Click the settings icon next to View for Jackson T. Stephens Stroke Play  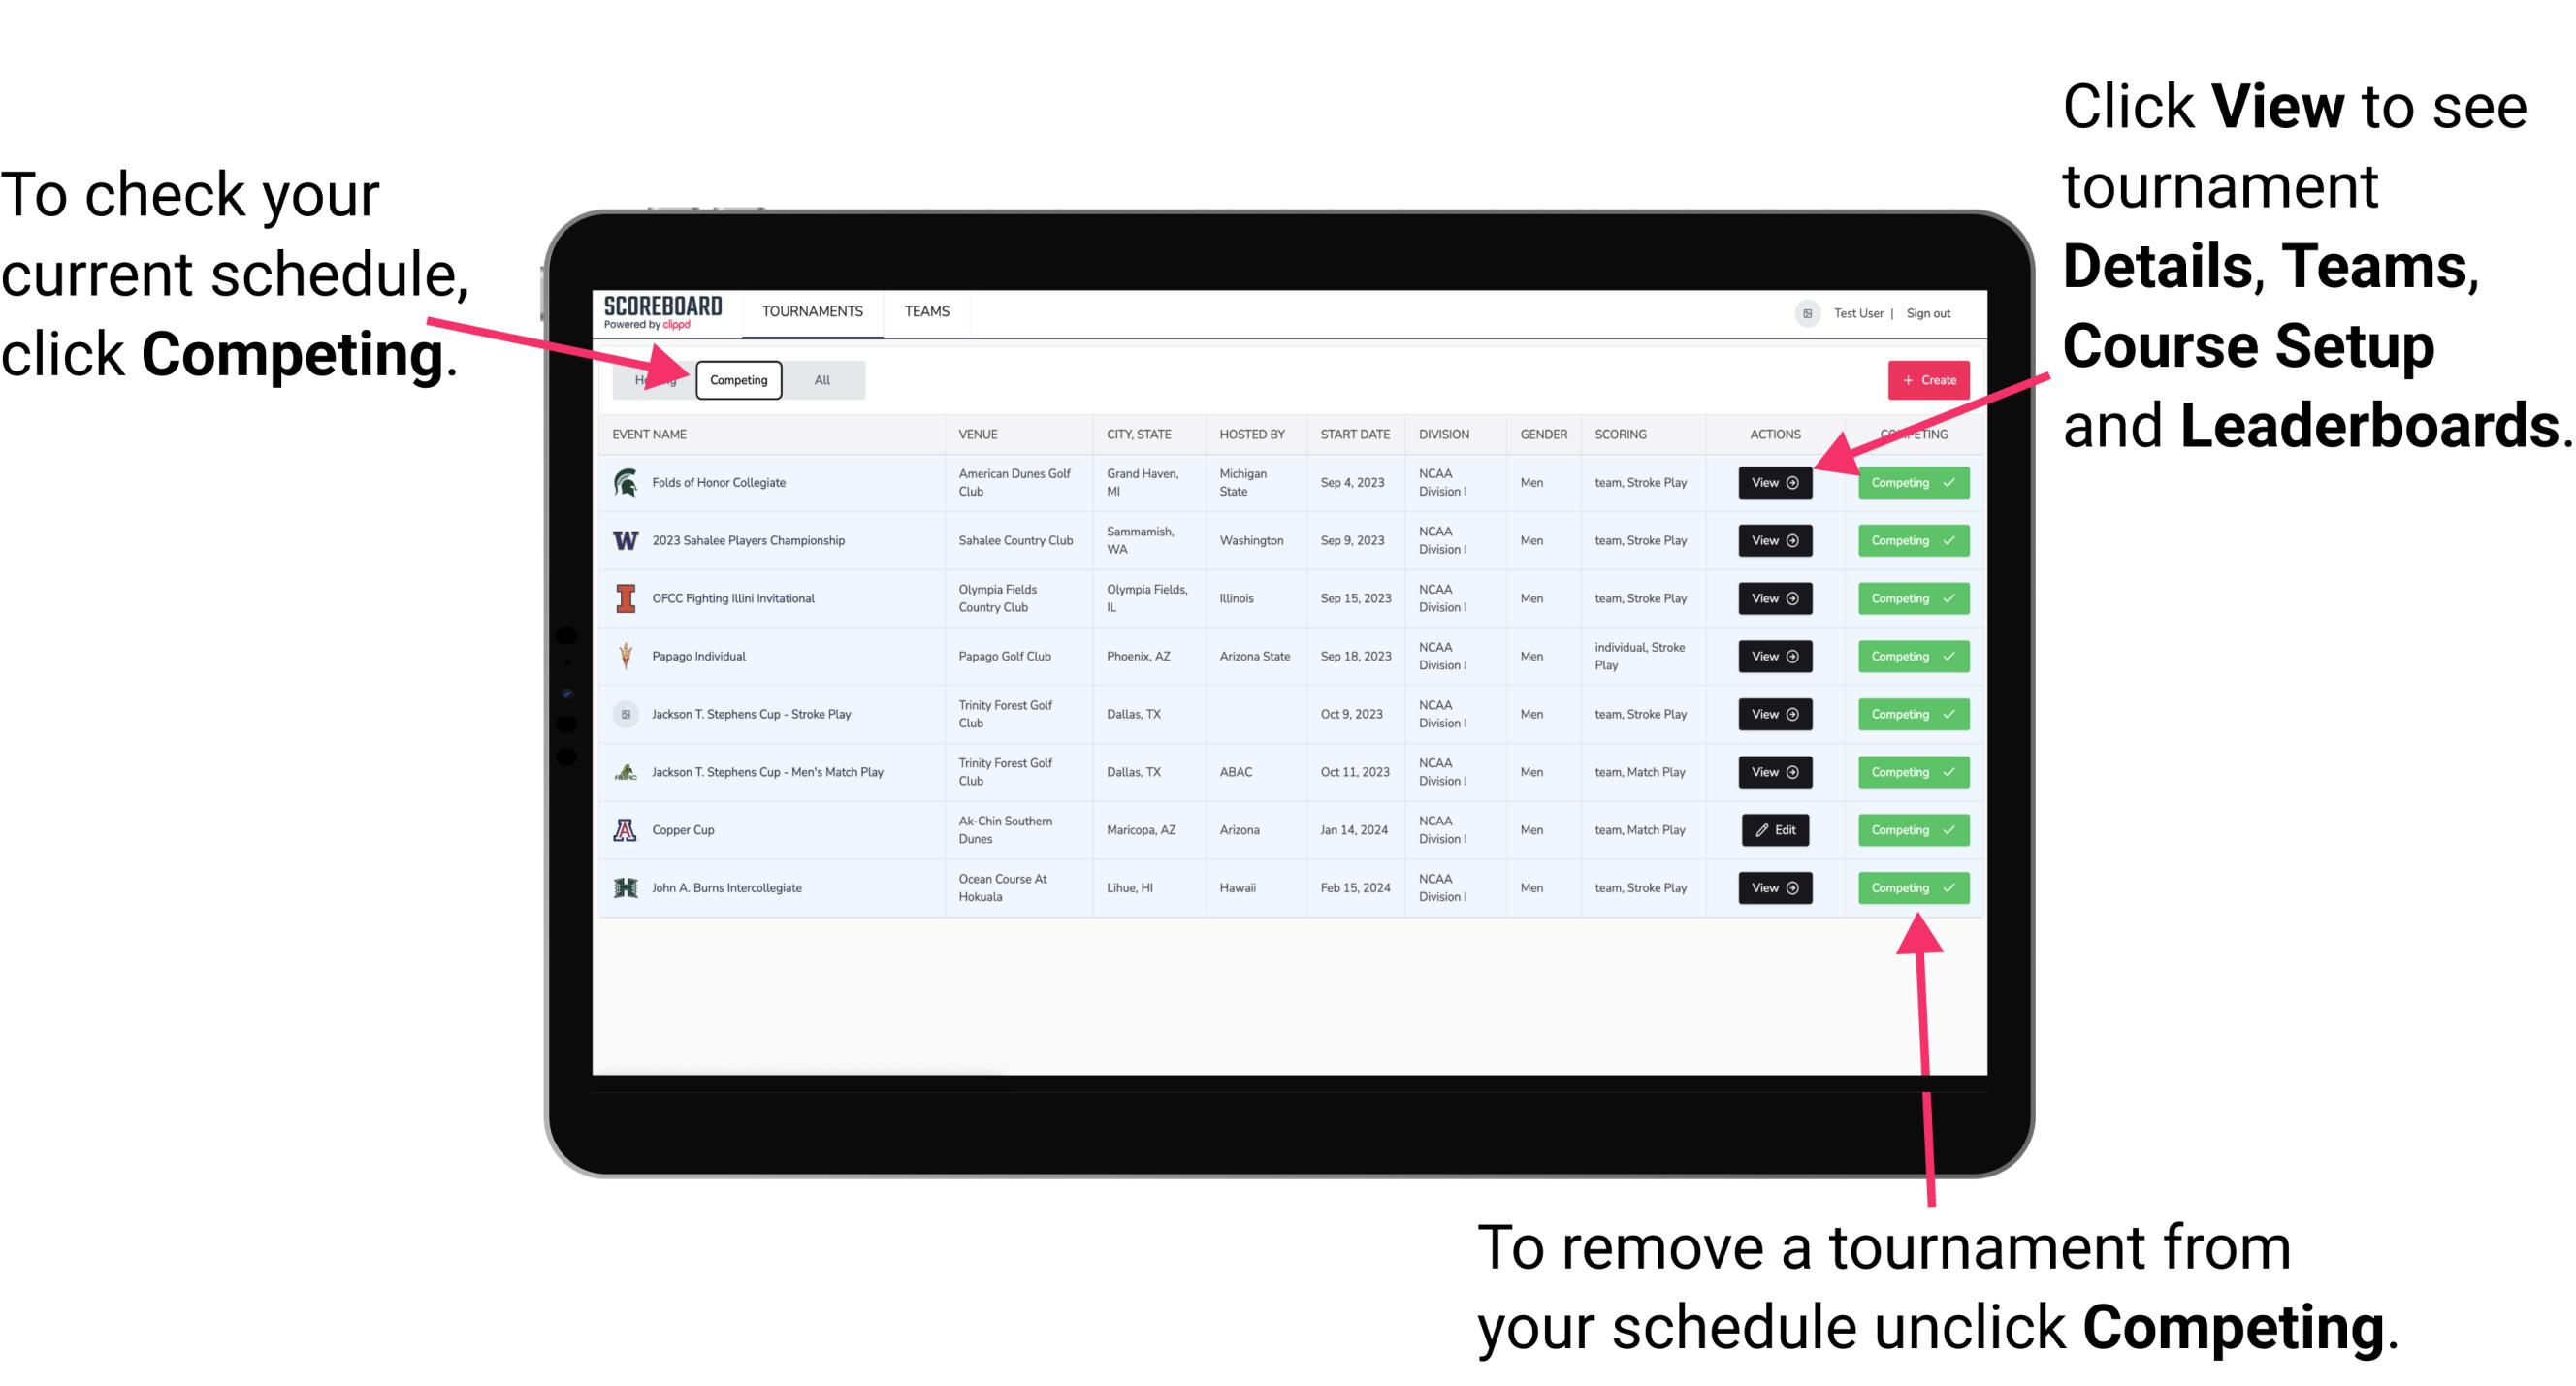pos(1794,714)
